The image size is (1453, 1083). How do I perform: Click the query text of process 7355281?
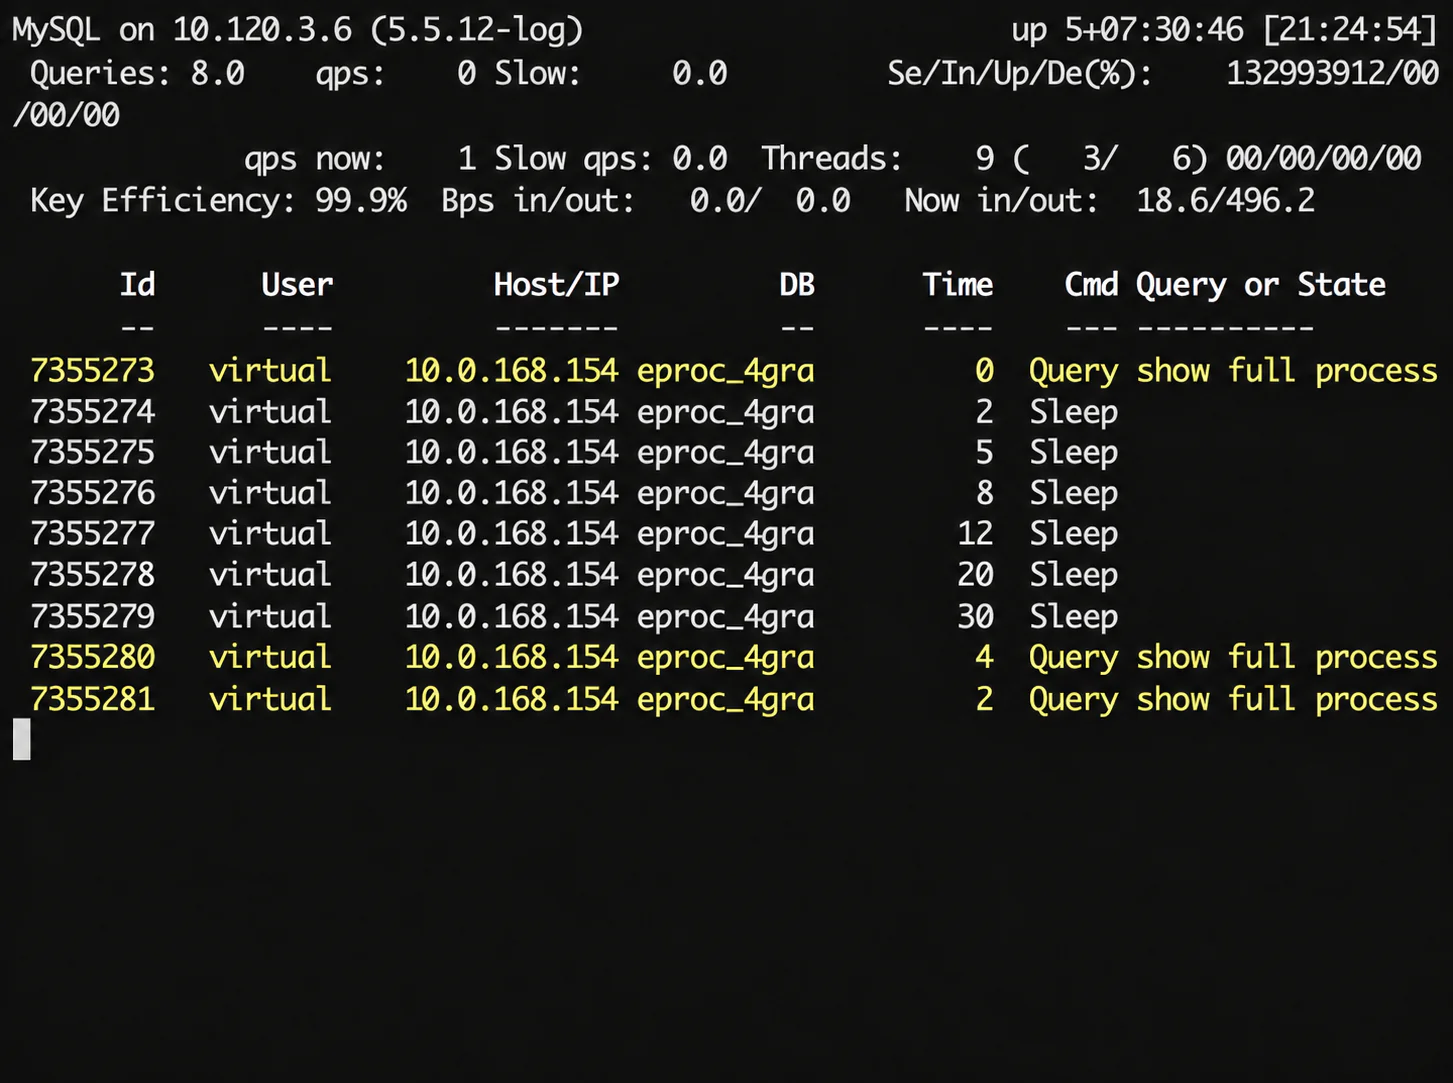point(1287,699)
